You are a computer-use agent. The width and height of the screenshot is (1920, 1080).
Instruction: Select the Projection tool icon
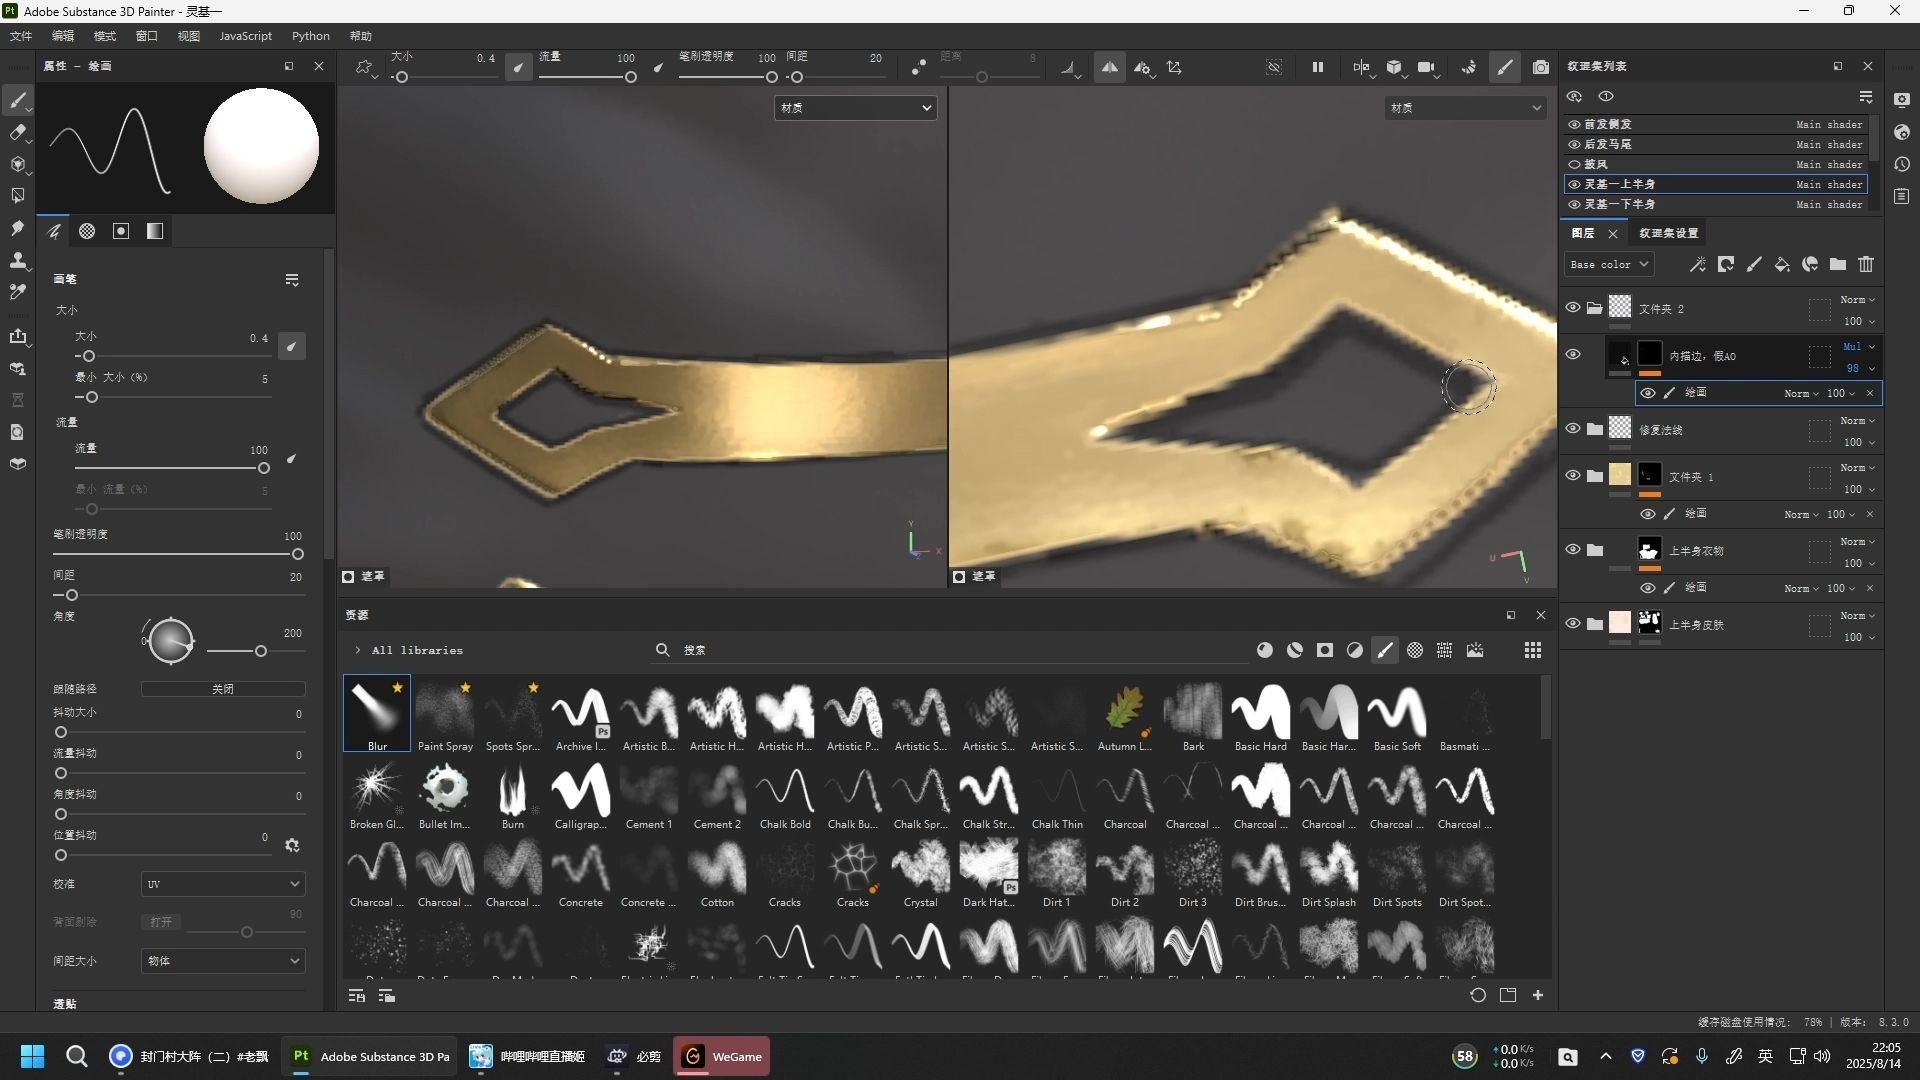[x=17, y=164]
